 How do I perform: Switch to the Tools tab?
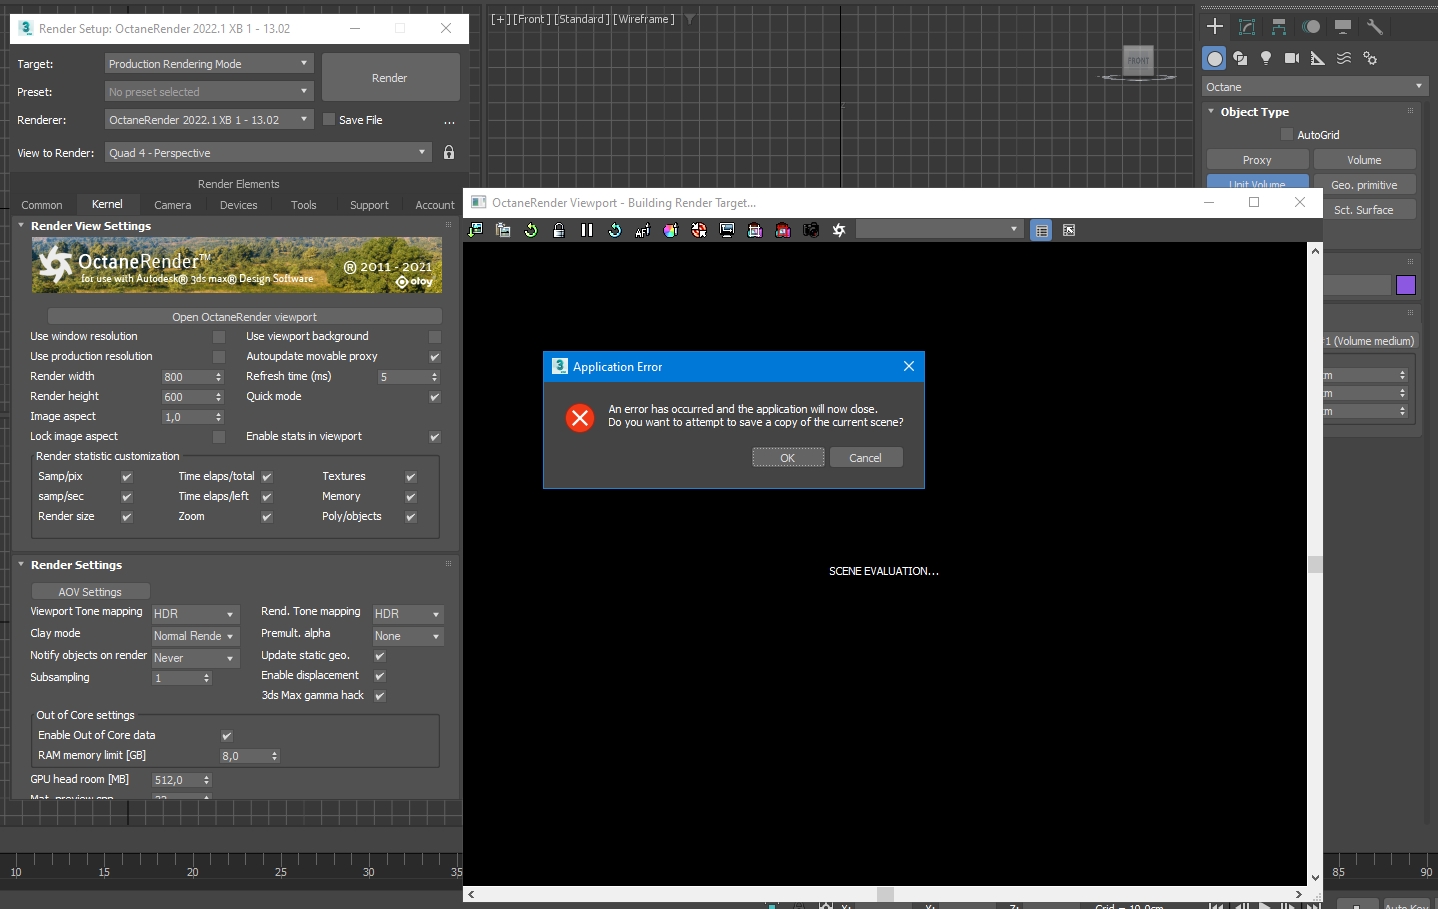[x=303, y=205]
